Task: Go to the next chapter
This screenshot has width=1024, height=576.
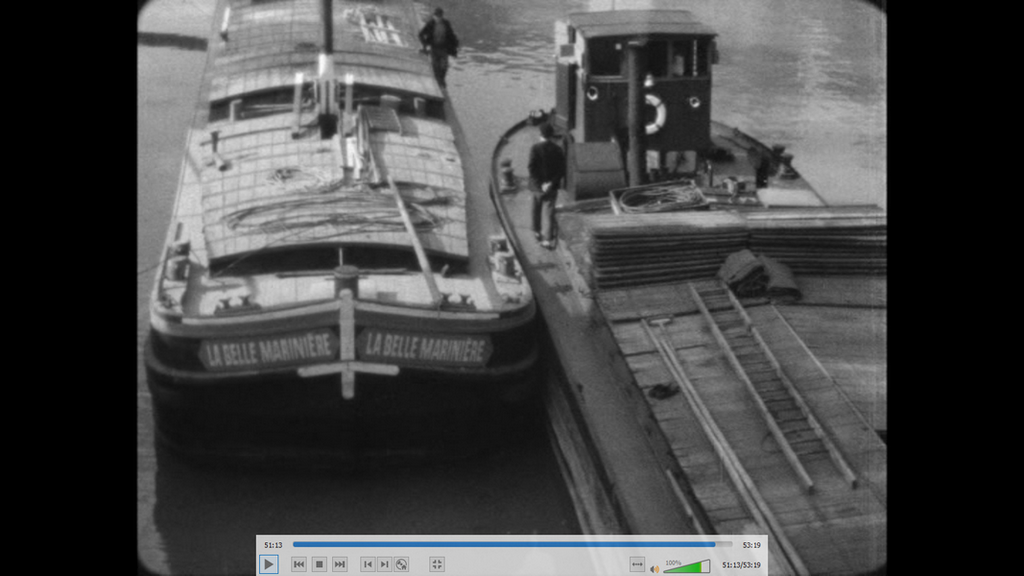Action: [385, 564]
